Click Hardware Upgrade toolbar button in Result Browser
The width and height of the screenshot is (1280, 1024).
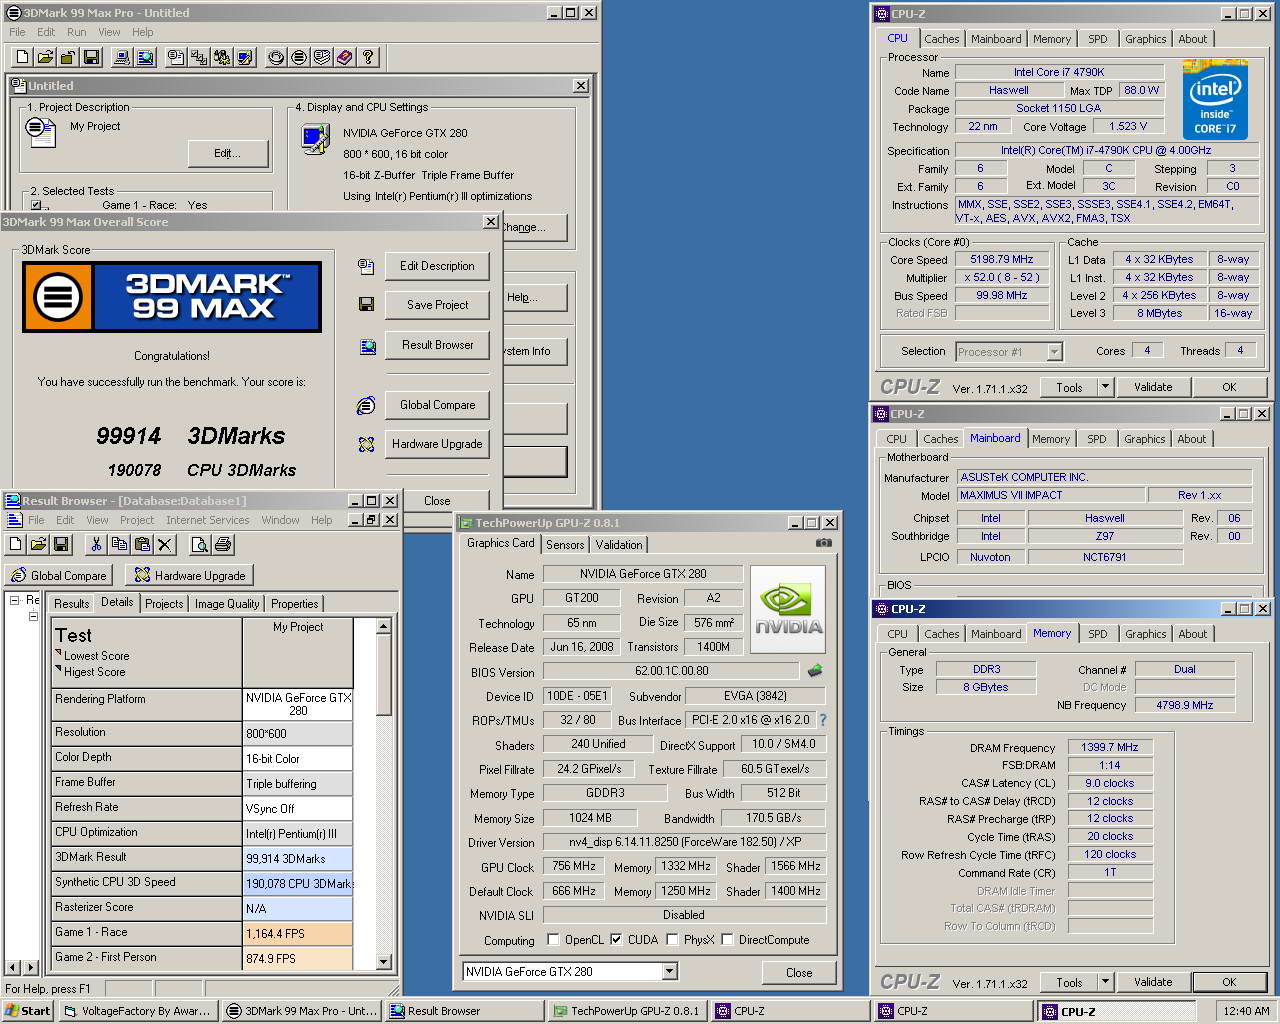tap(190, 575)
